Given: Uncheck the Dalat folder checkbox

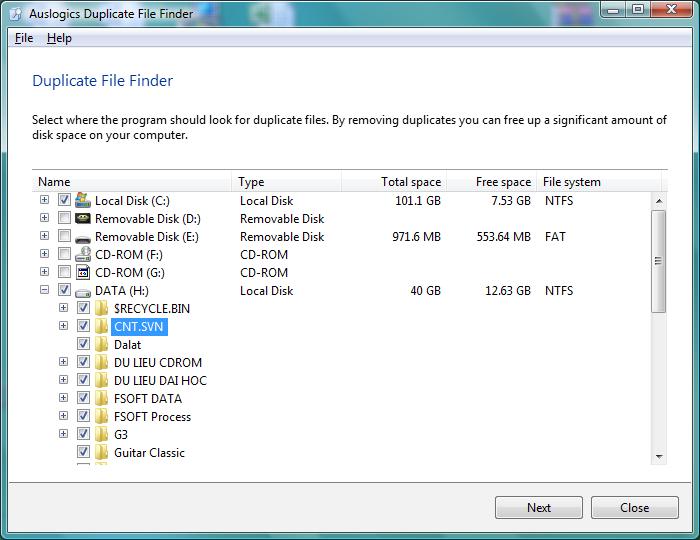Looking at the screenshot, I should click(84, 345).
